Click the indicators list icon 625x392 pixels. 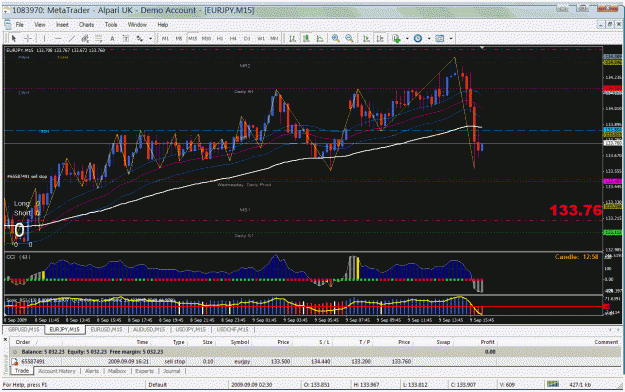point(396,38)
